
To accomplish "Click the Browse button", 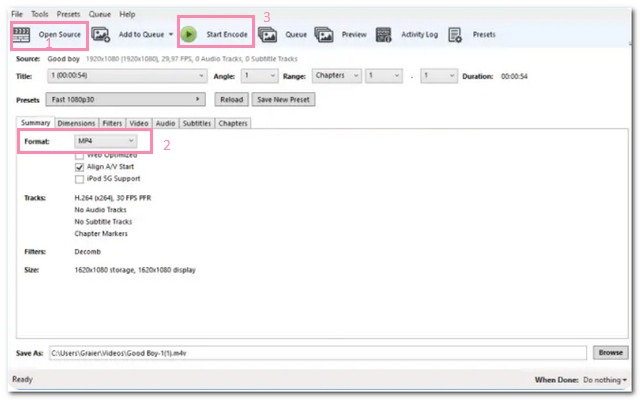I will coord(609,353).
